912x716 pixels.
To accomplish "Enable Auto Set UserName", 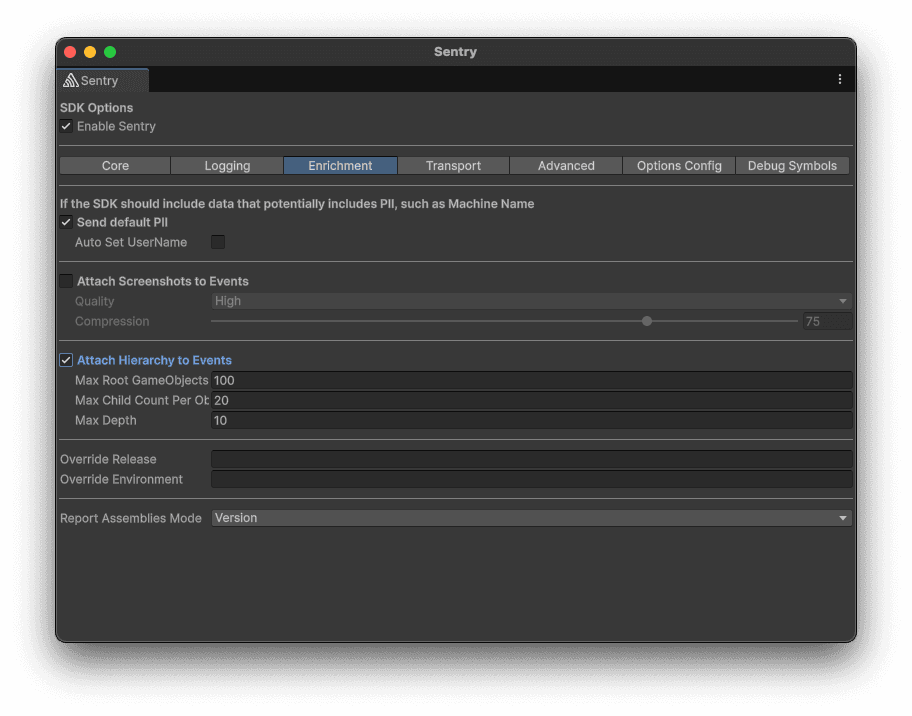I will tap(218, 241).
